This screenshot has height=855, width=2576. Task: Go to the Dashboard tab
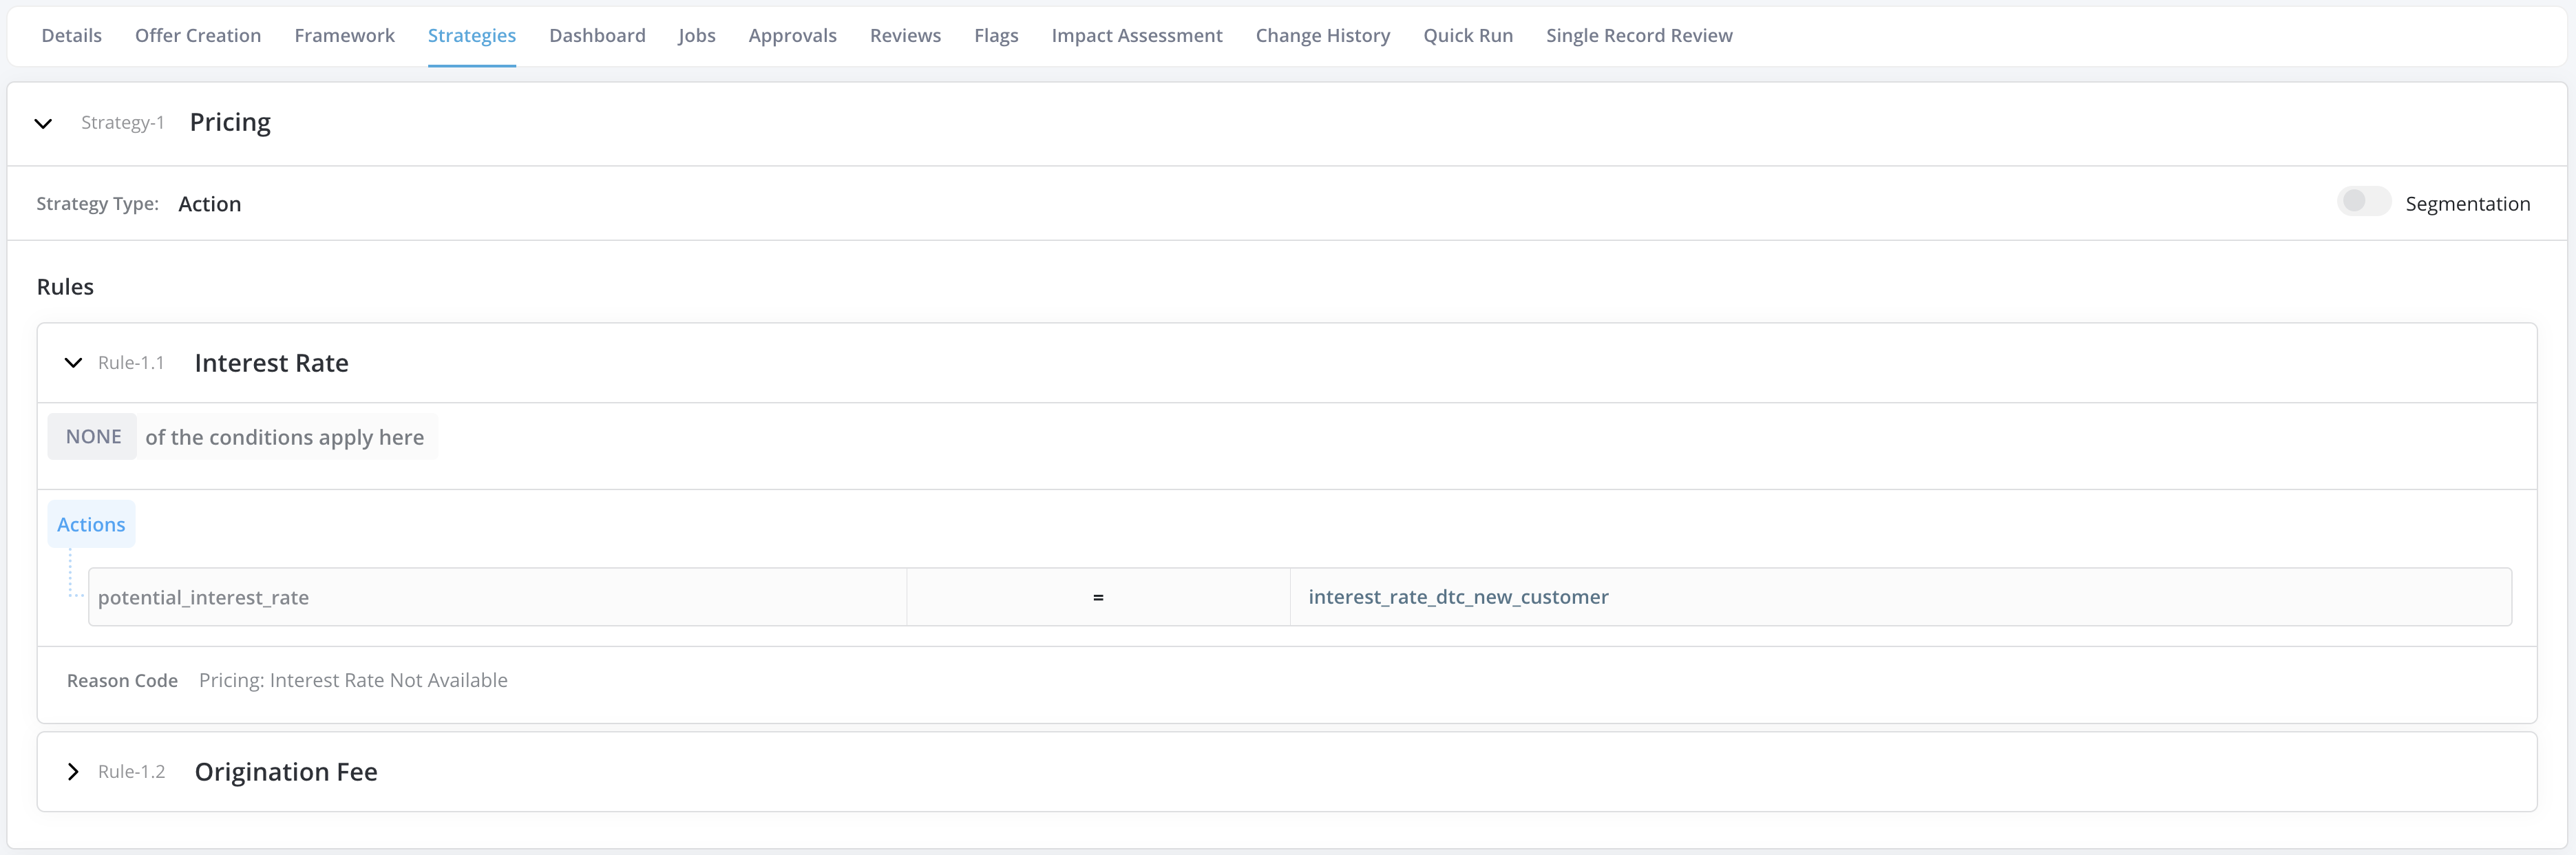pyautogui.click(x=597, y=36)
